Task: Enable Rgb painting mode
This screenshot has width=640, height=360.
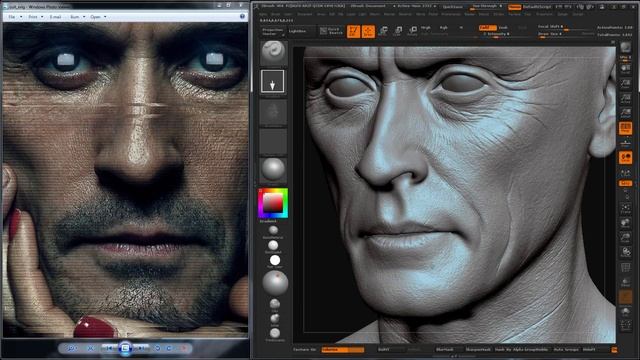Action: (444, 27)
